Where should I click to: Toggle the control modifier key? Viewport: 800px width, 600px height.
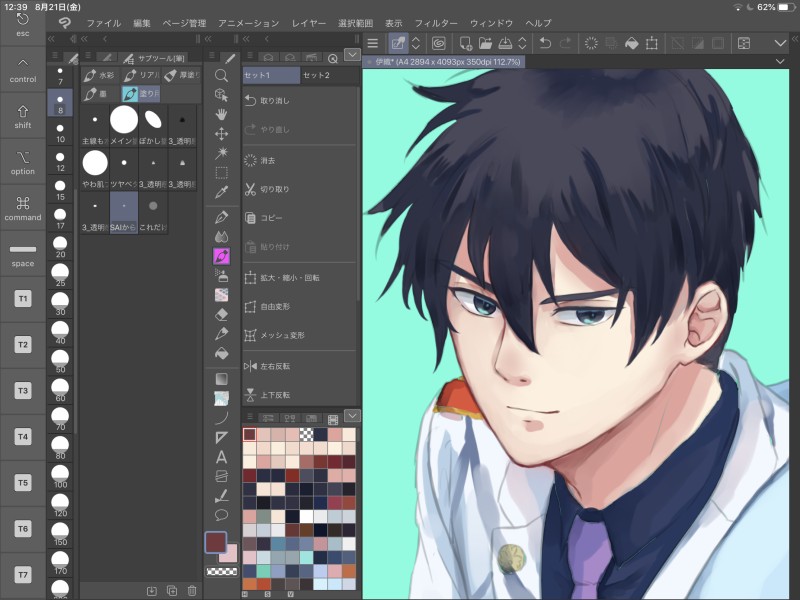tap(22, 70)
